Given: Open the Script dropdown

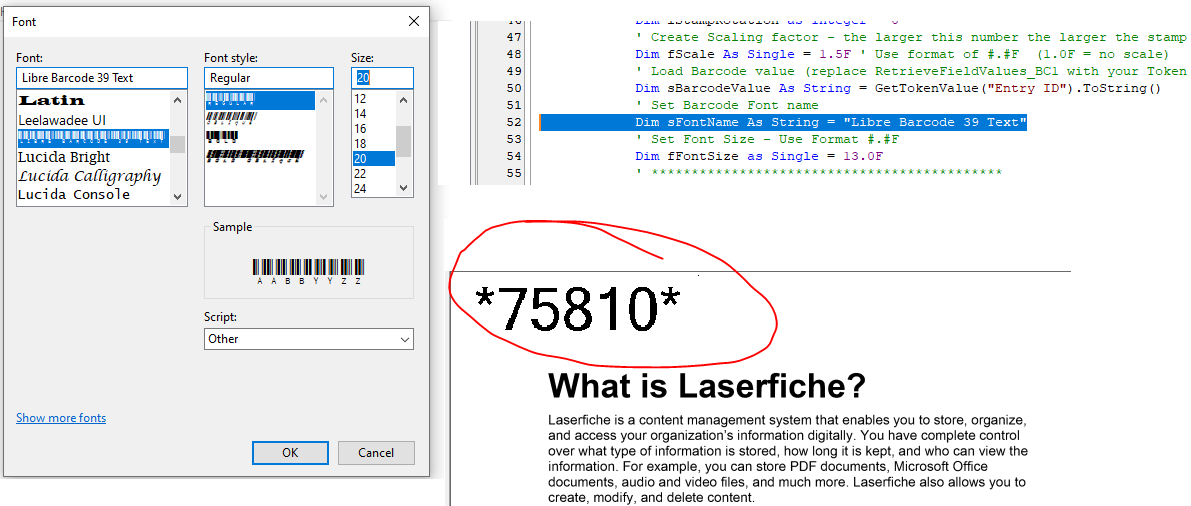Looking at the screenshot, I should pos(308,339).
